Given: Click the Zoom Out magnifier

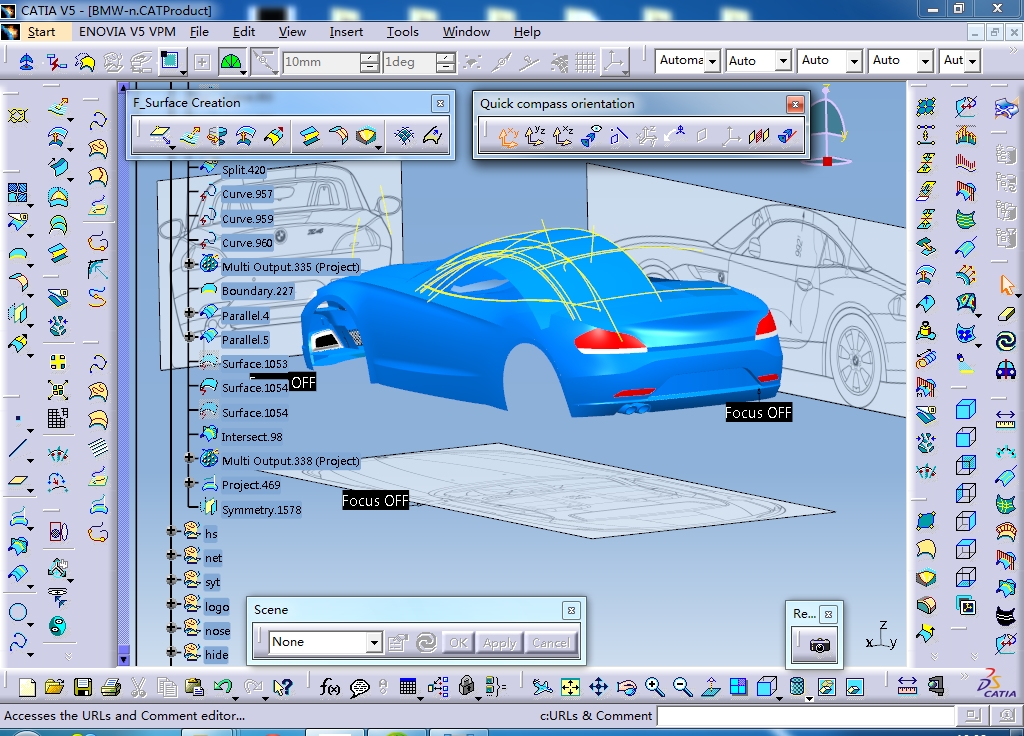Looking at the screenshot, I should pyautogui.click(x=682, y=687).
